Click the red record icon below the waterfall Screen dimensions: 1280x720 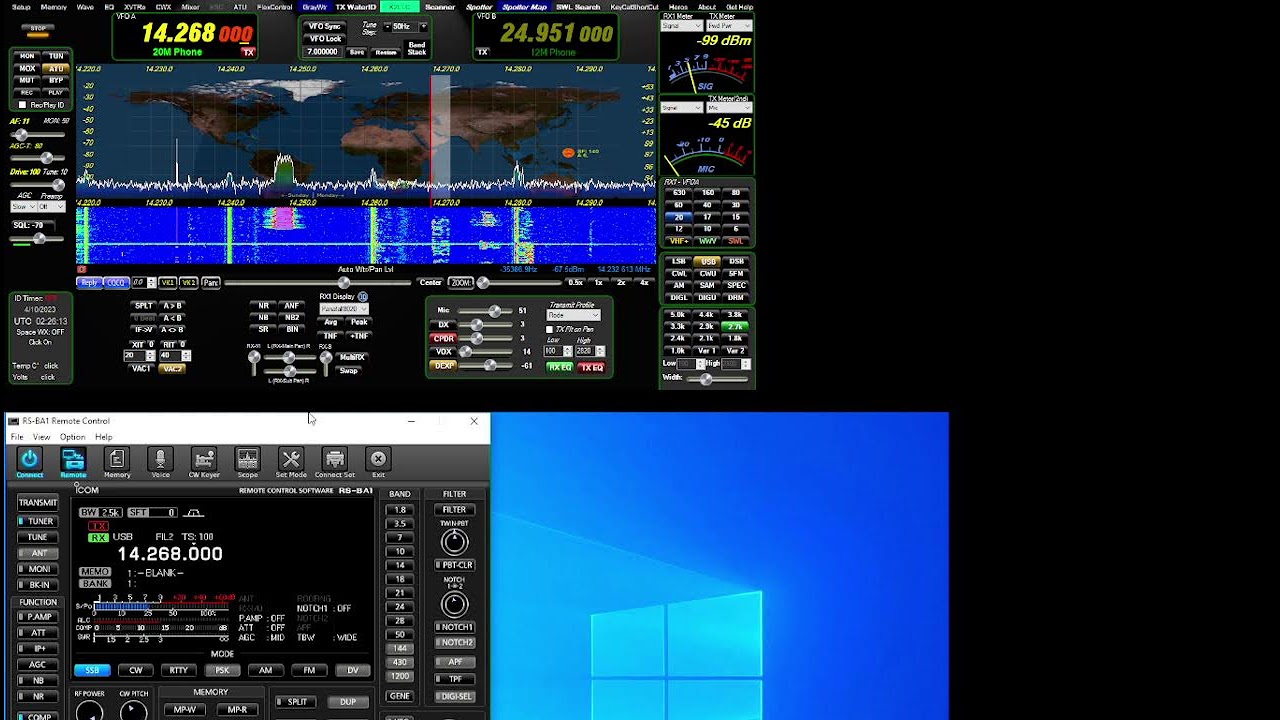(82, 269)
